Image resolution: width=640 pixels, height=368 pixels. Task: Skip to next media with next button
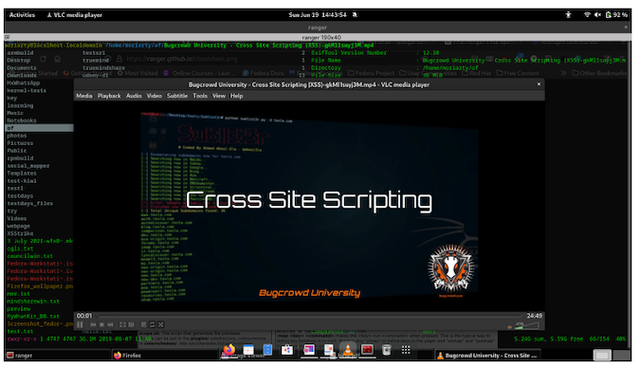[110, 325]
